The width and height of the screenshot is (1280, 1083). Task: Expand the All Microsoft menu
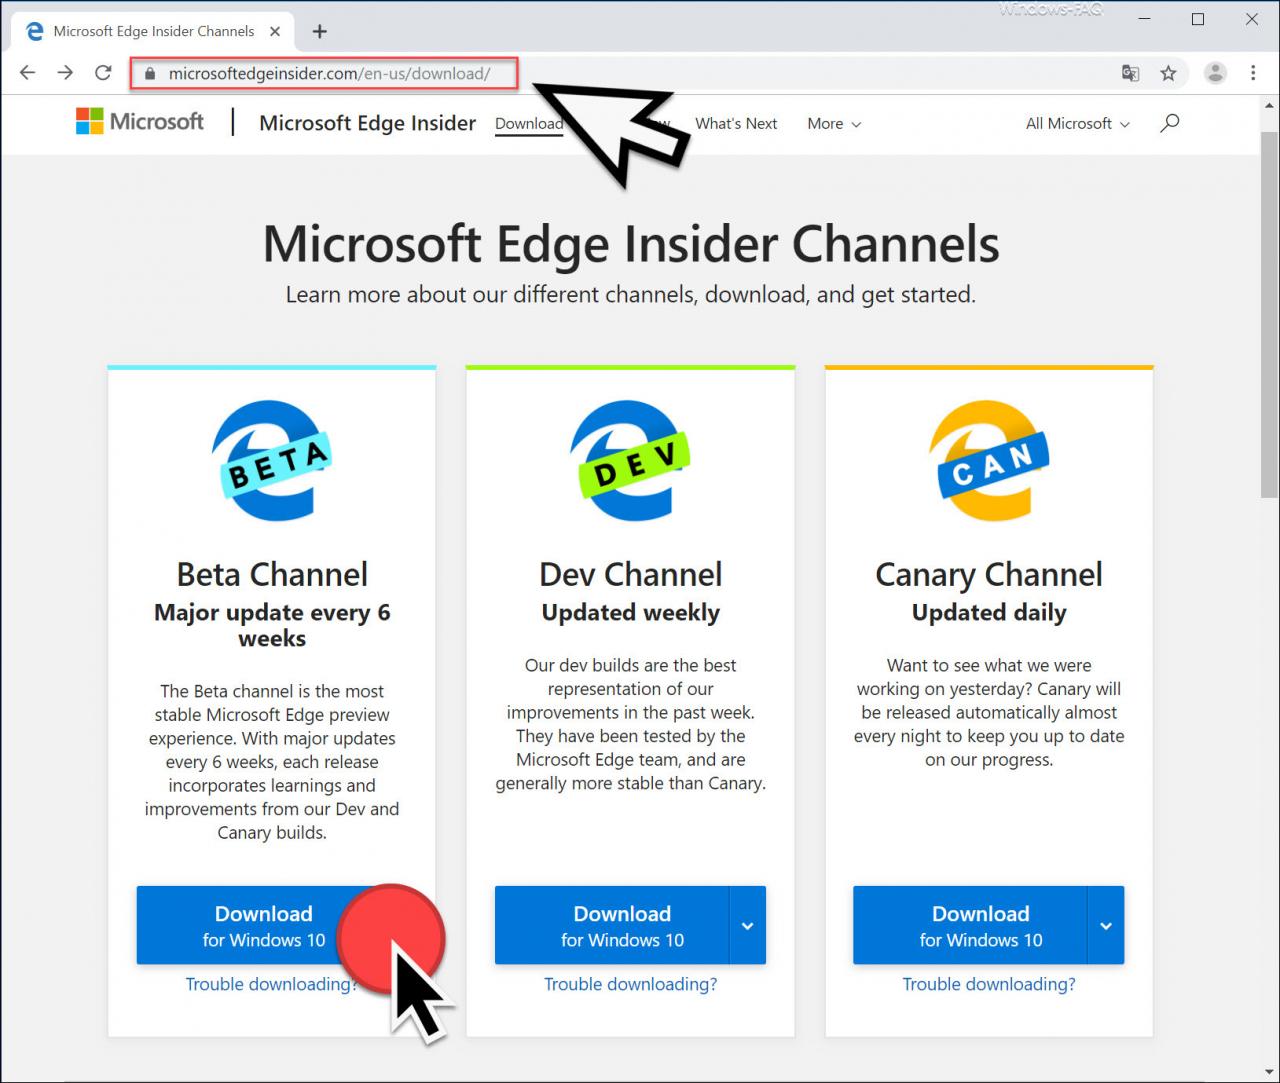coord(1078,123)
